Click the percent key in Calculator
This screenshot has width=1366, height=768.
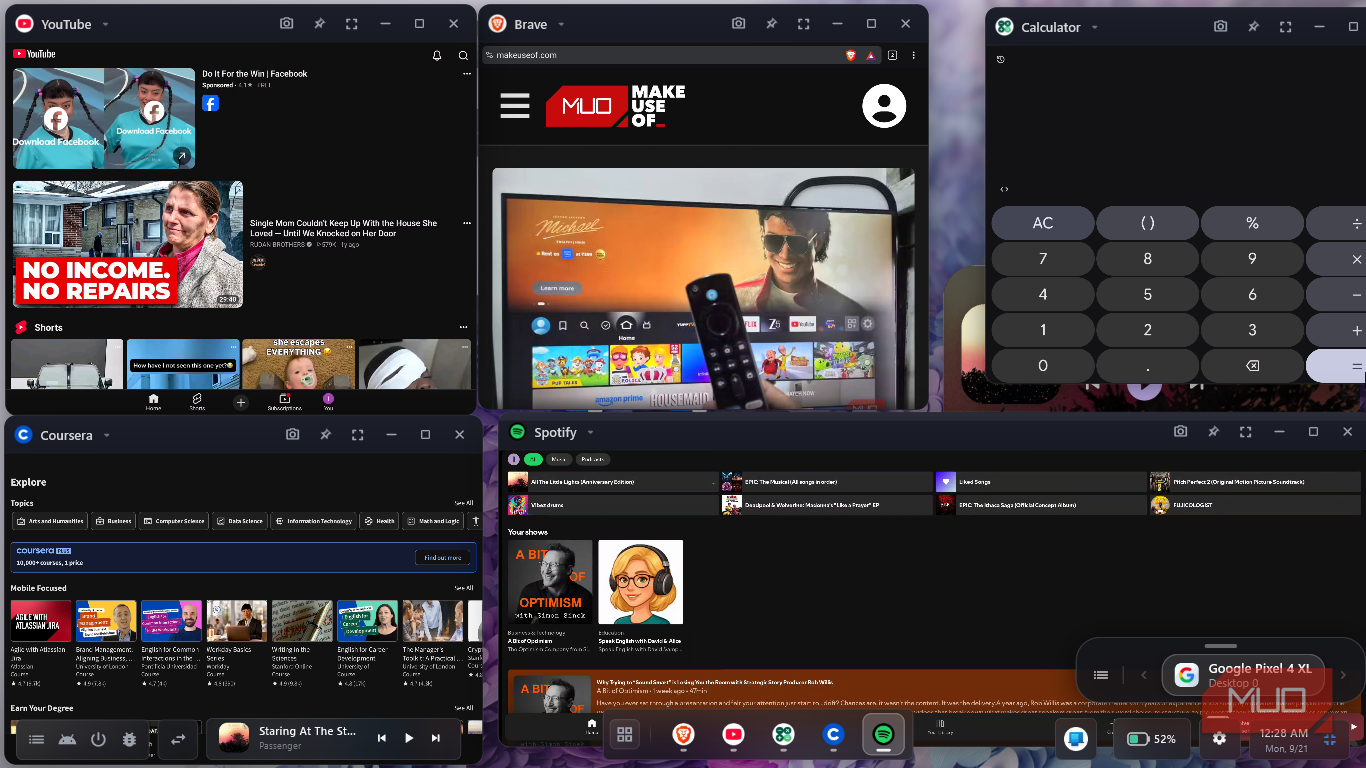1252,223
